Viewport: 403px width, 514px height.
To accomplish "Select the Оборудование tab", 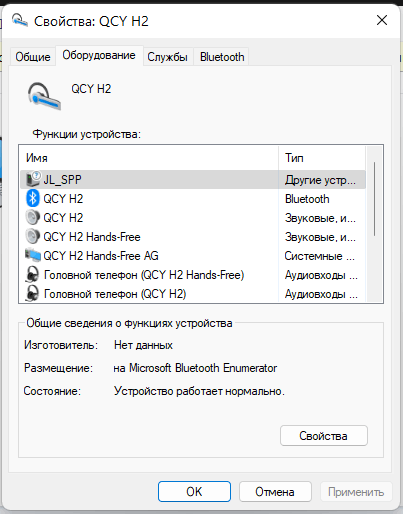I will pyautogui.click(x=99, y=55).
